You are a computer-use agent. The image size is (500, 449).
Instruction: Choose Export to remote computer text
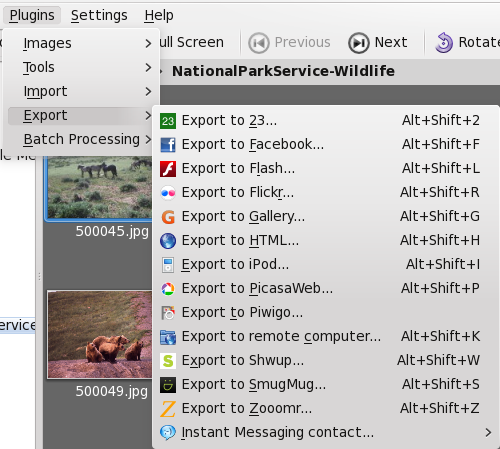[281, 337]
